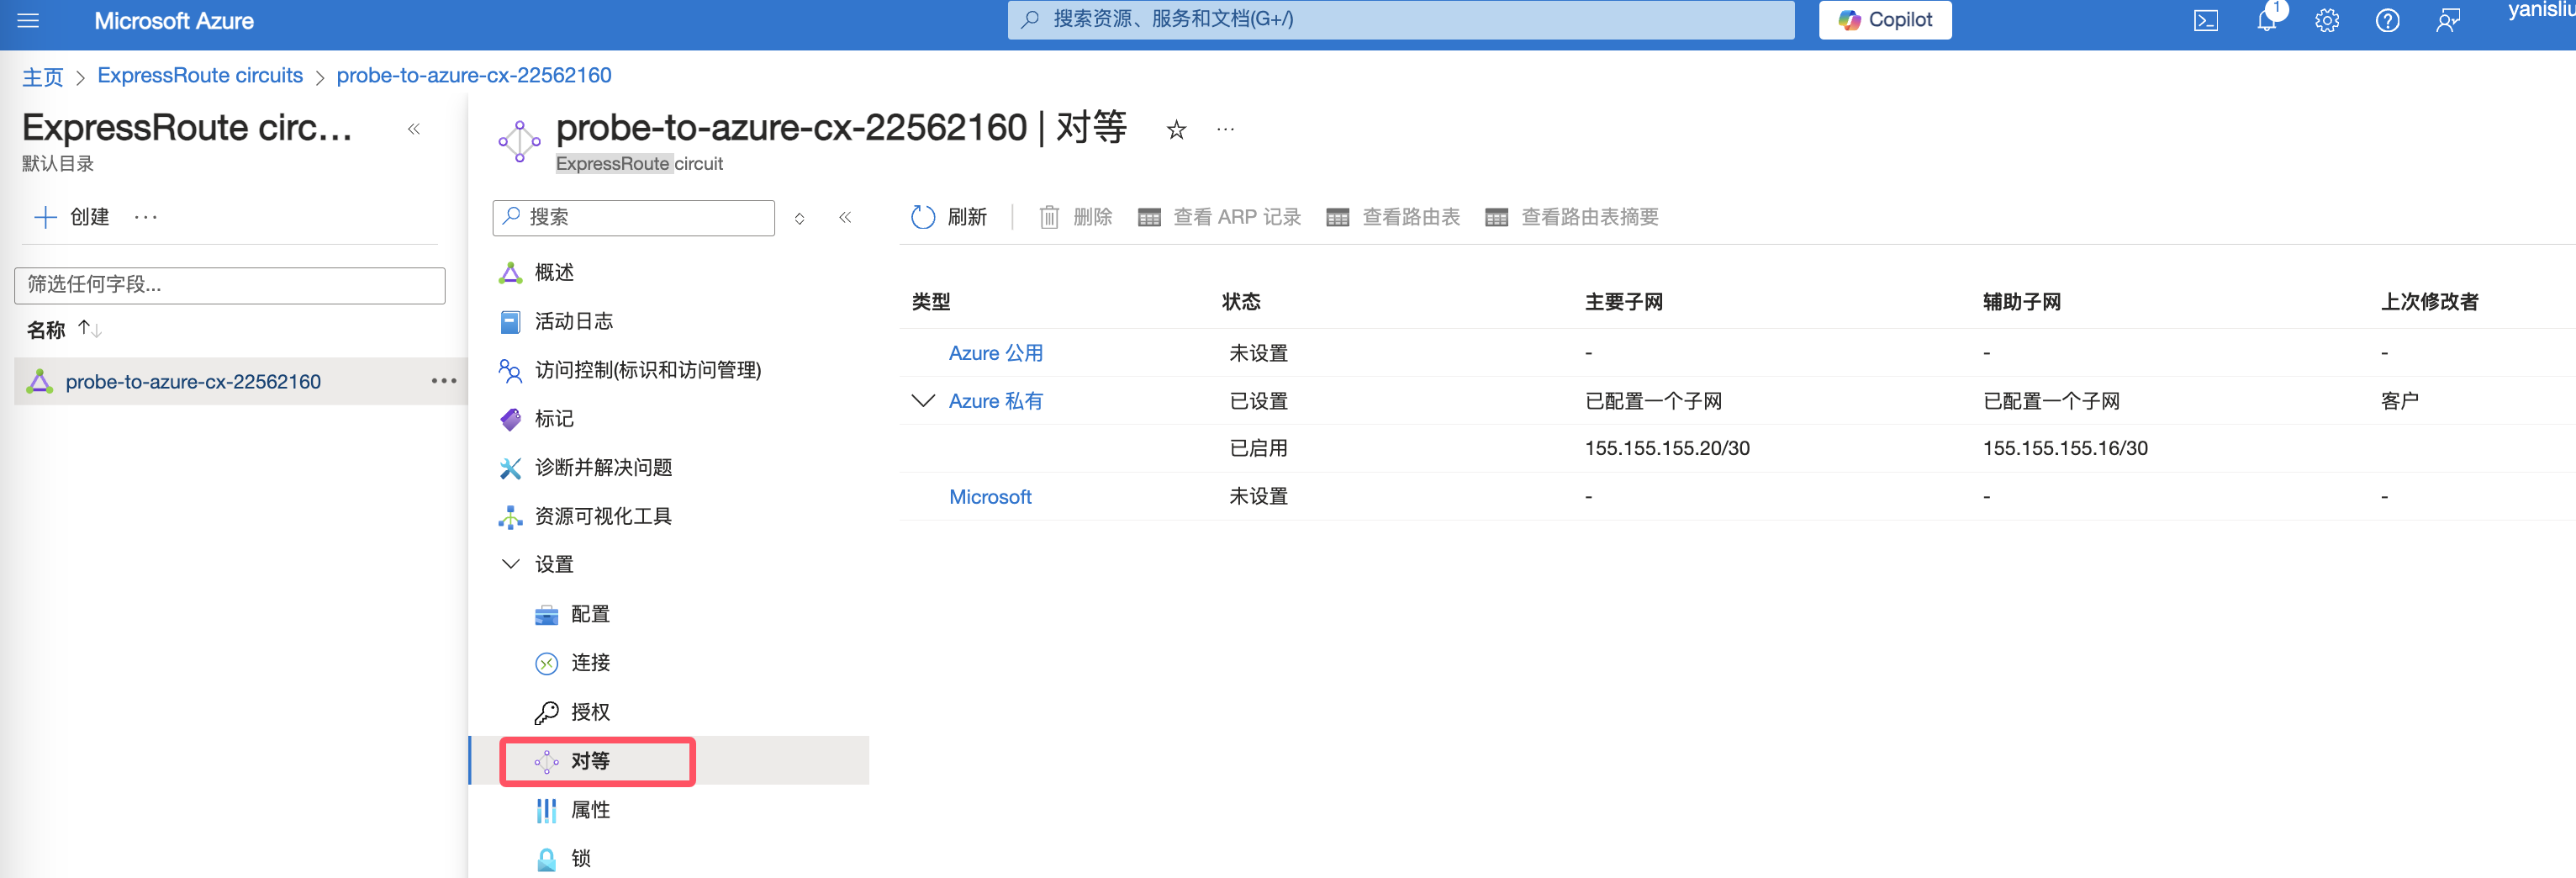The height and width of the screenshot is (878, 2576).
Task: Launch the Copilot button
Action: (1885, 20)
